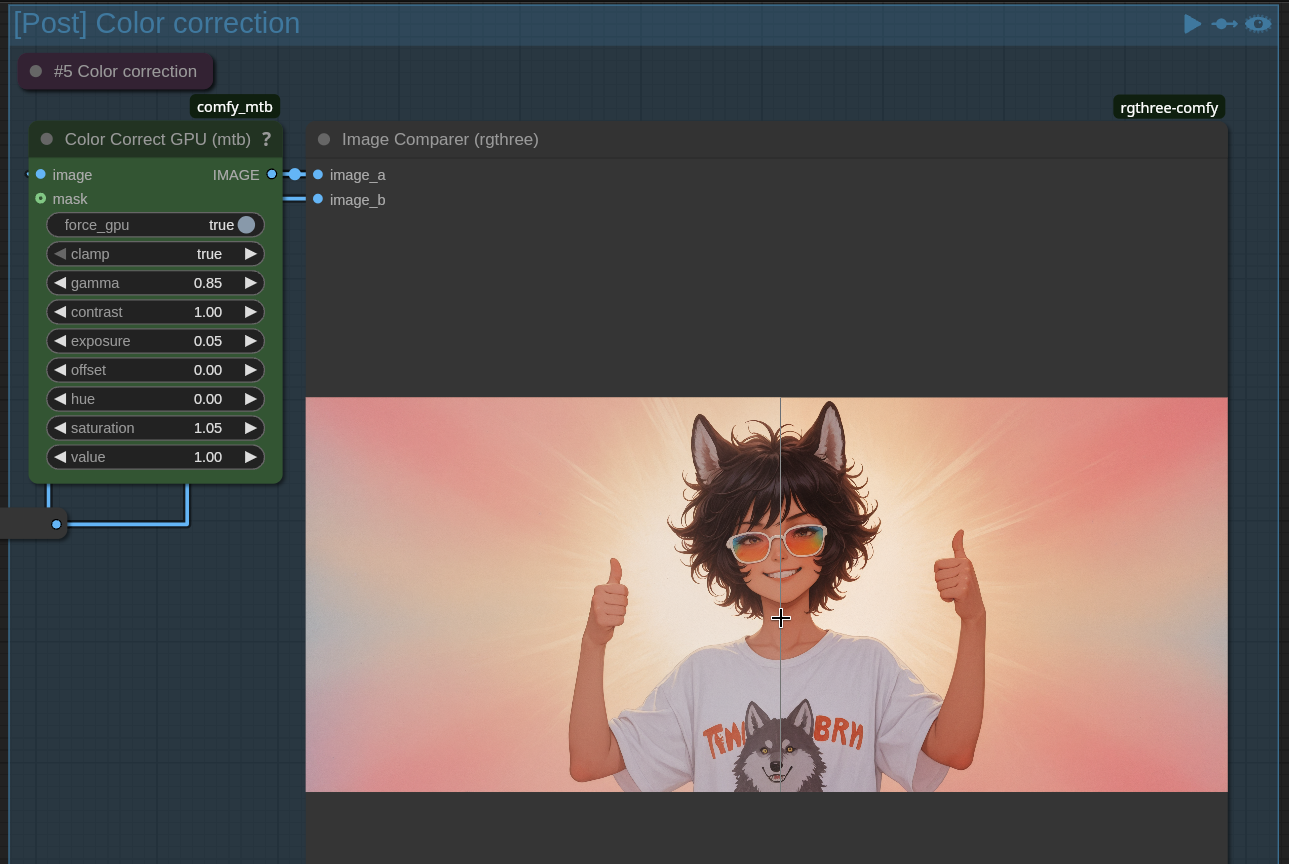1289x864 pixels.
Task: Collapse the #5 Color correction node dot
Action: click(36, 71)
